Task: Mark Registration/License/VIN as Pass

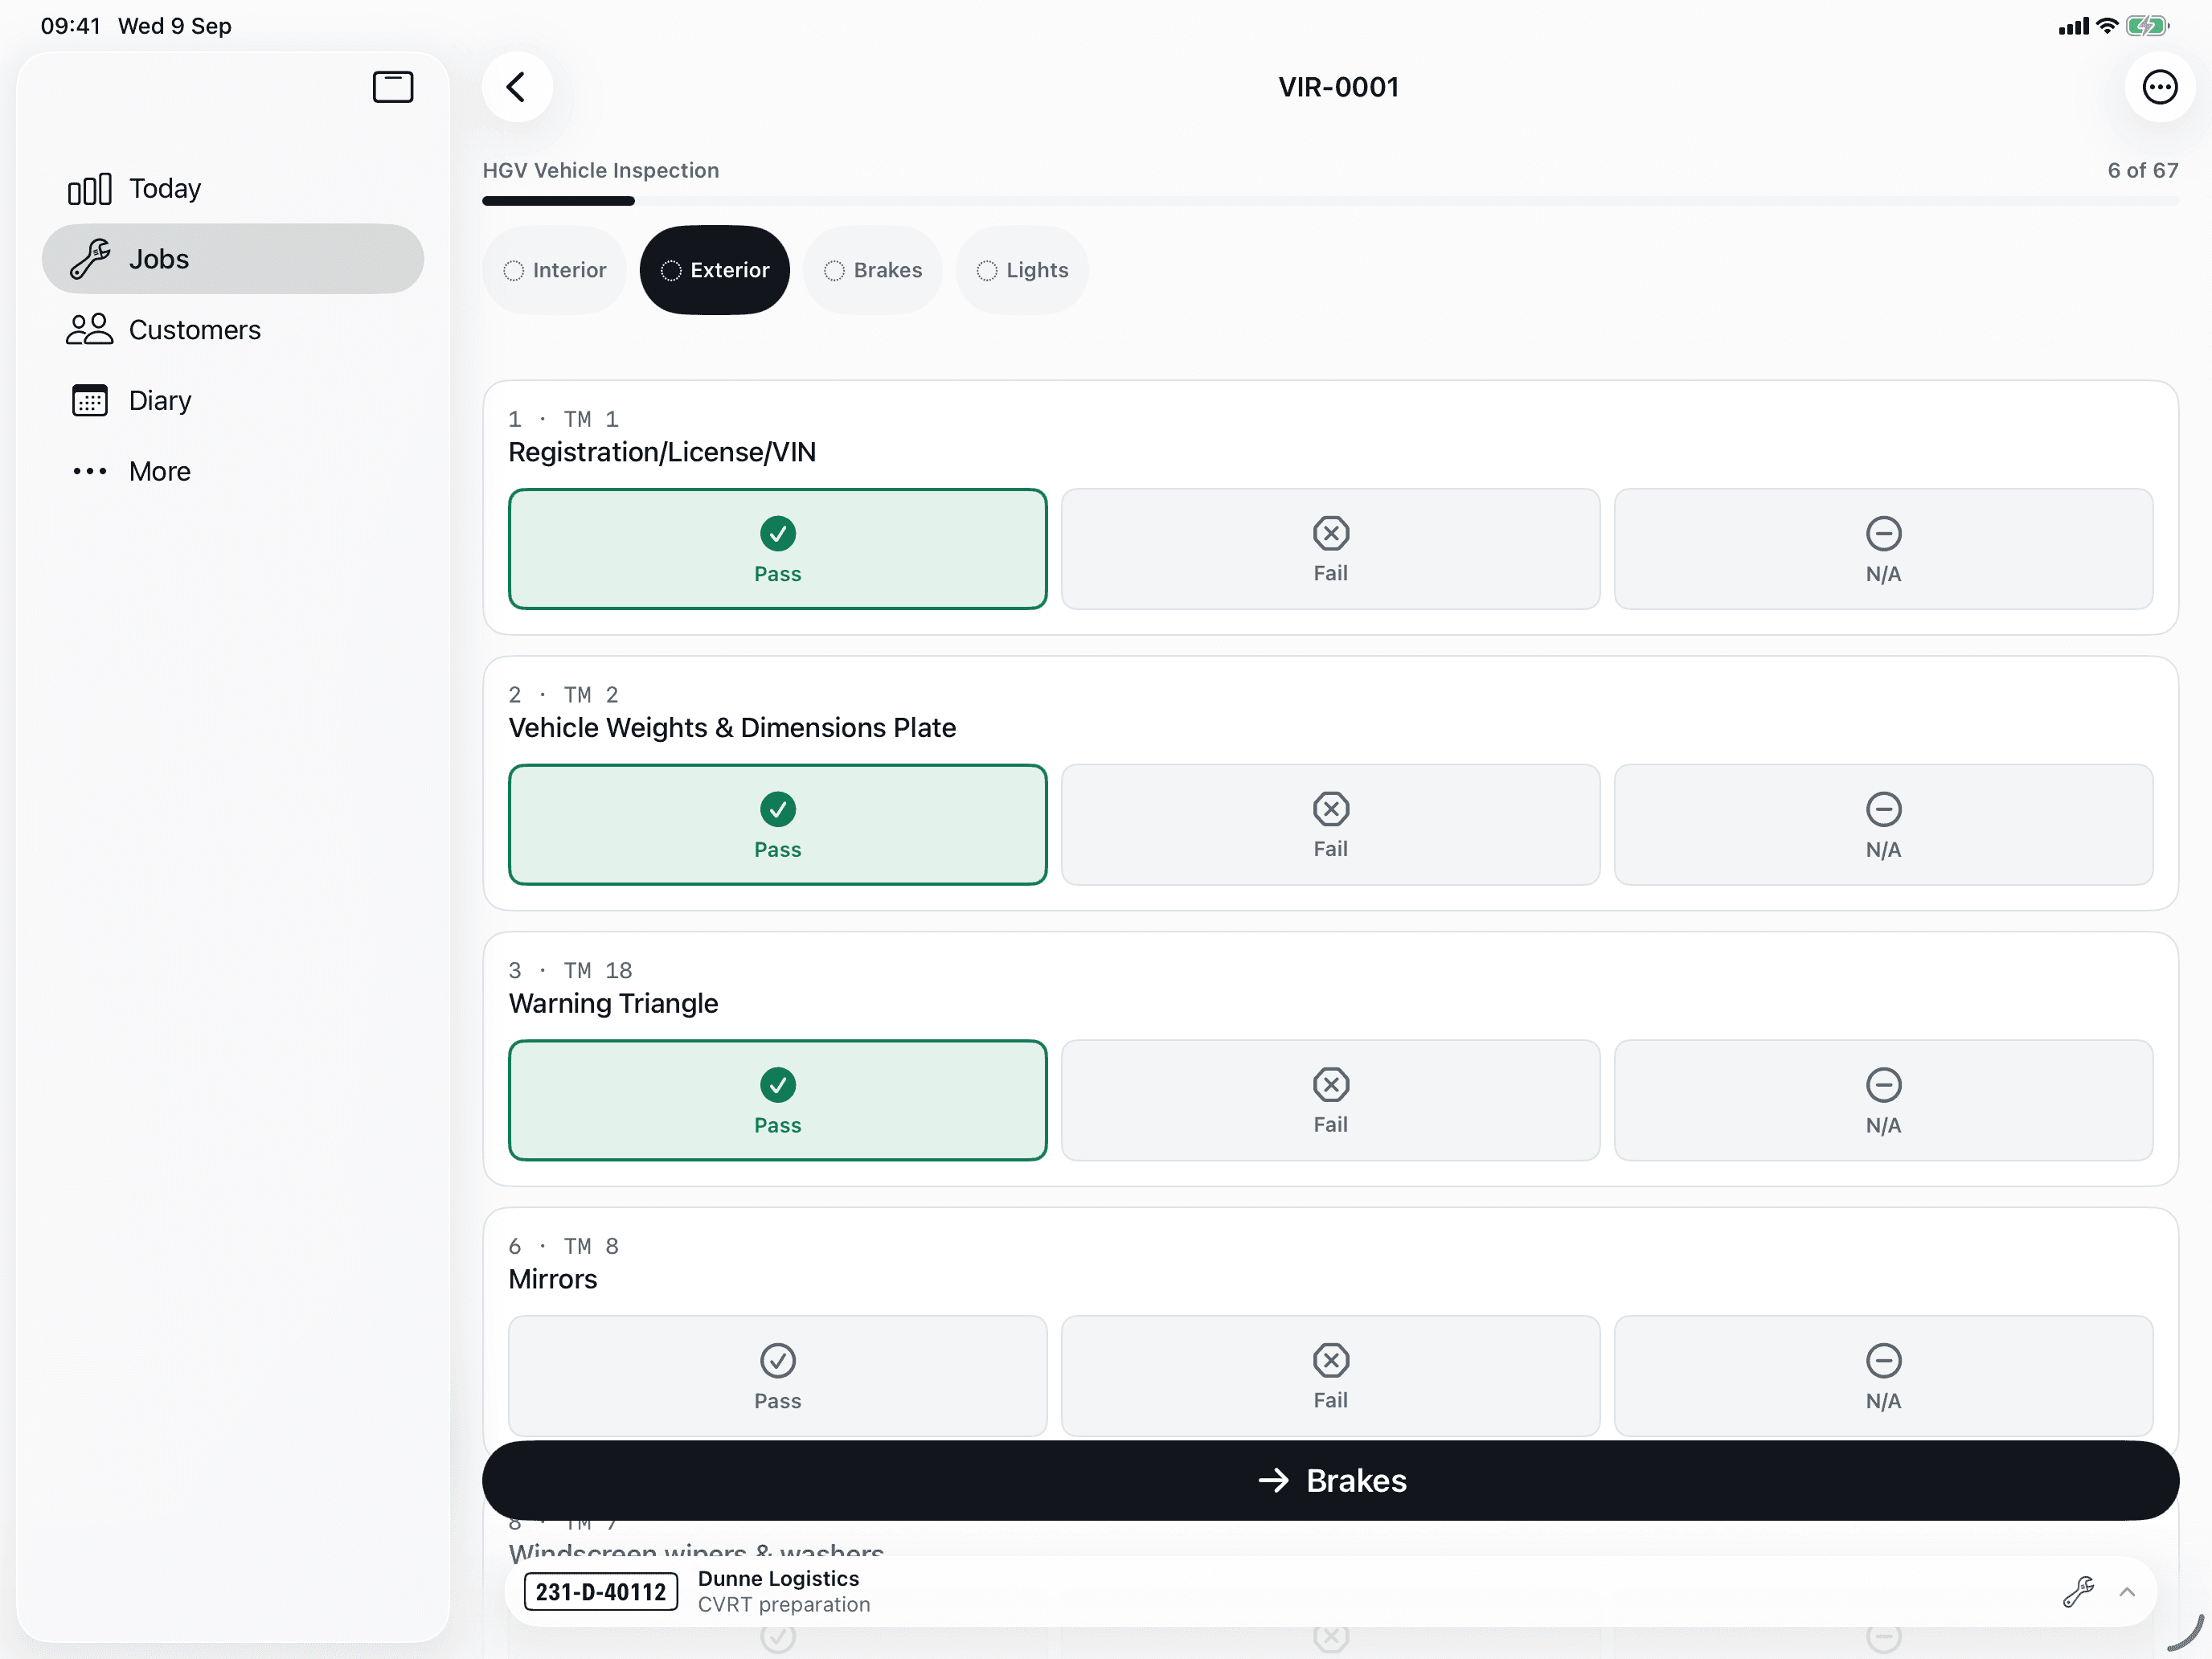Action: point(778,549)
